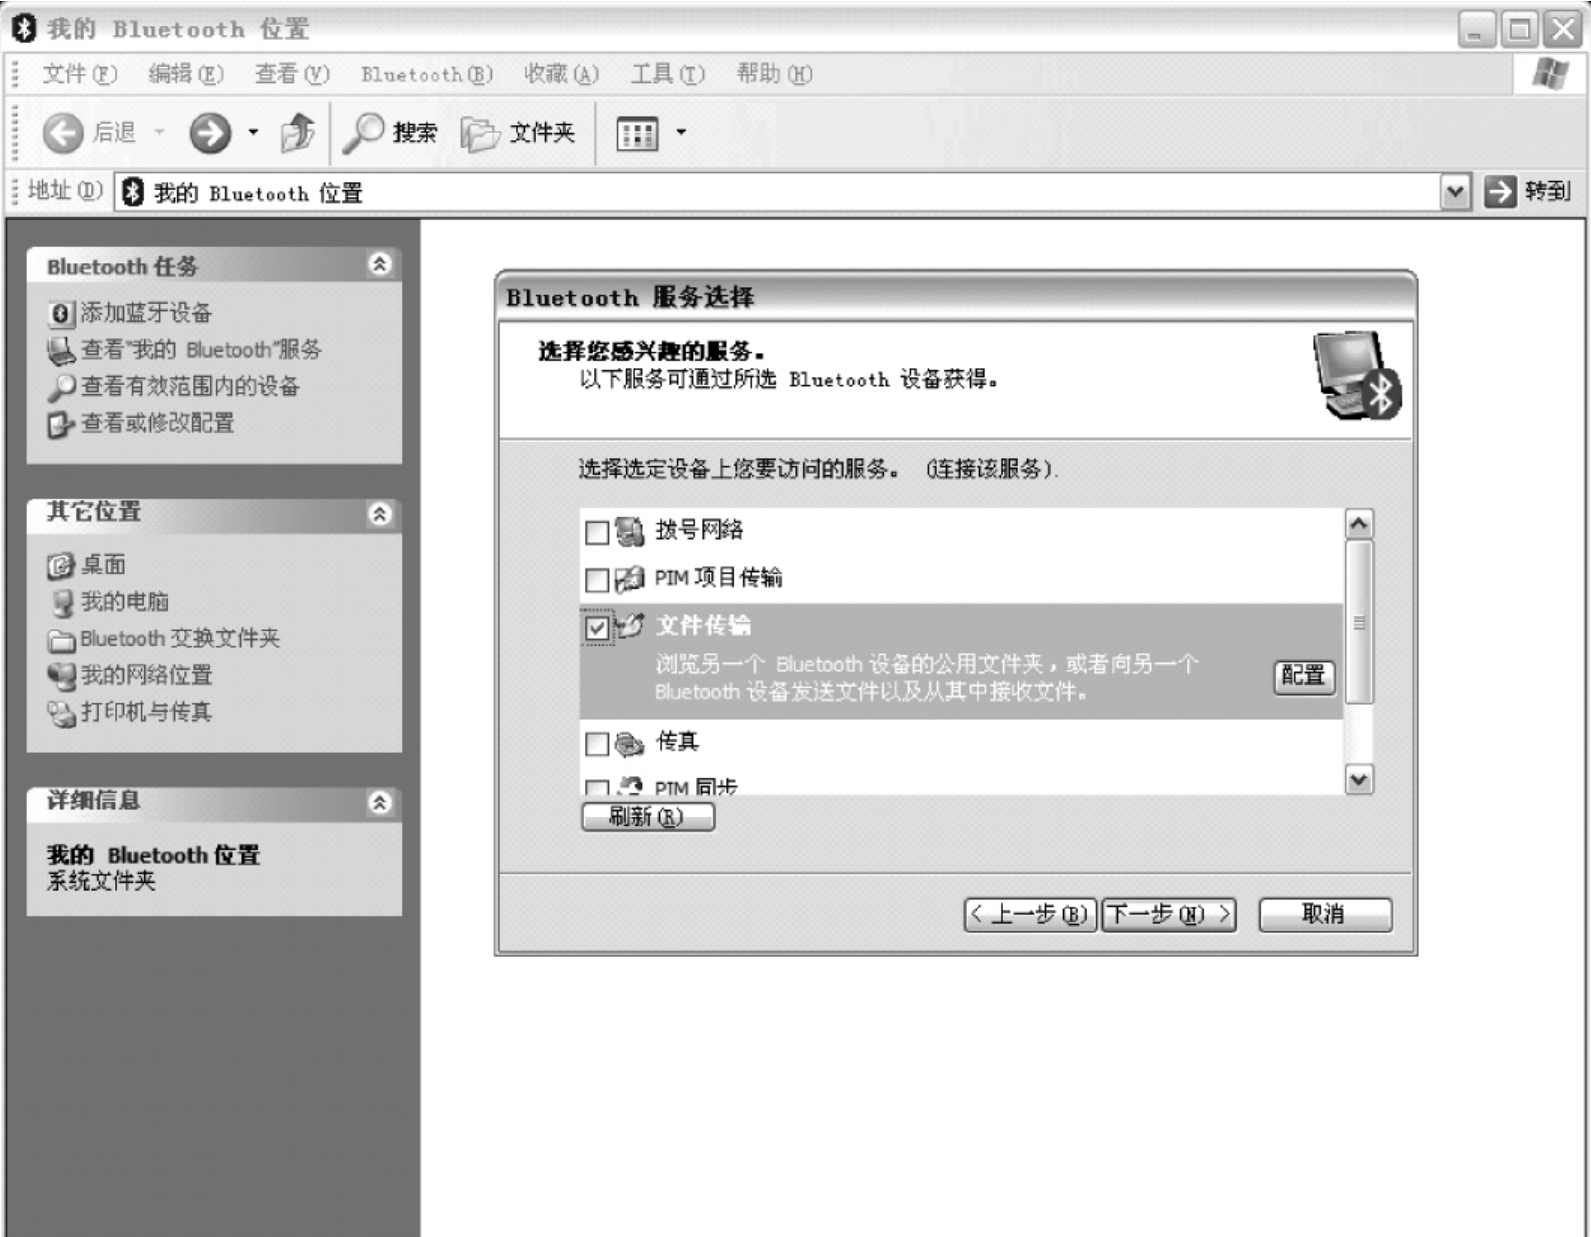Select the PIM 项目传输 row text
Screen dimensions: 1591x1237
(718, 578)
